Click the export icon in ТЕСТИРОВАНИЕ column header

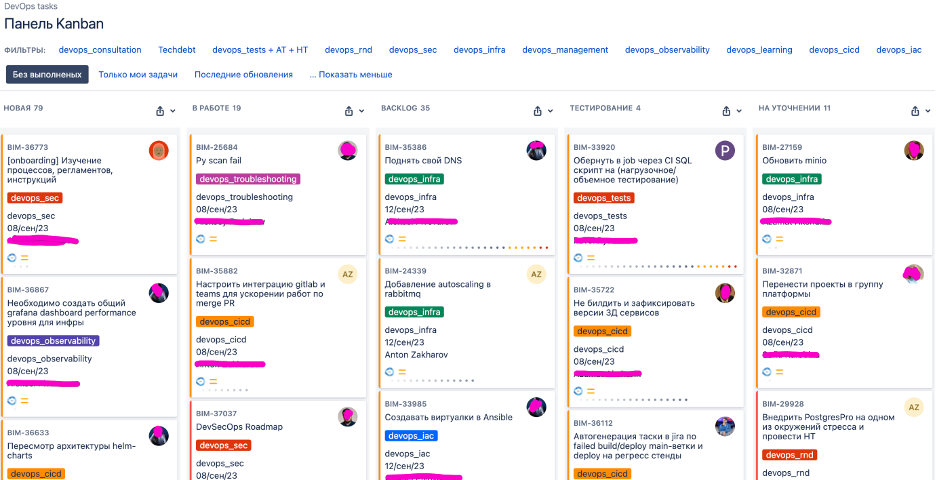pyautogui.click(x=726, y=111)
